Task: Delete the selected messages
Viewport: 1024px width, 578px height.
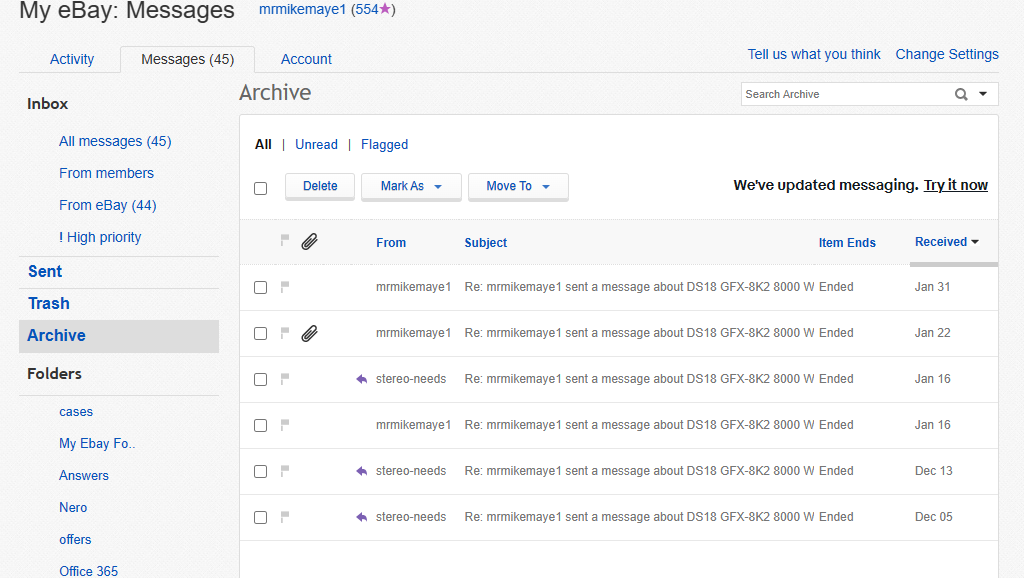Action: pos(320,186)
